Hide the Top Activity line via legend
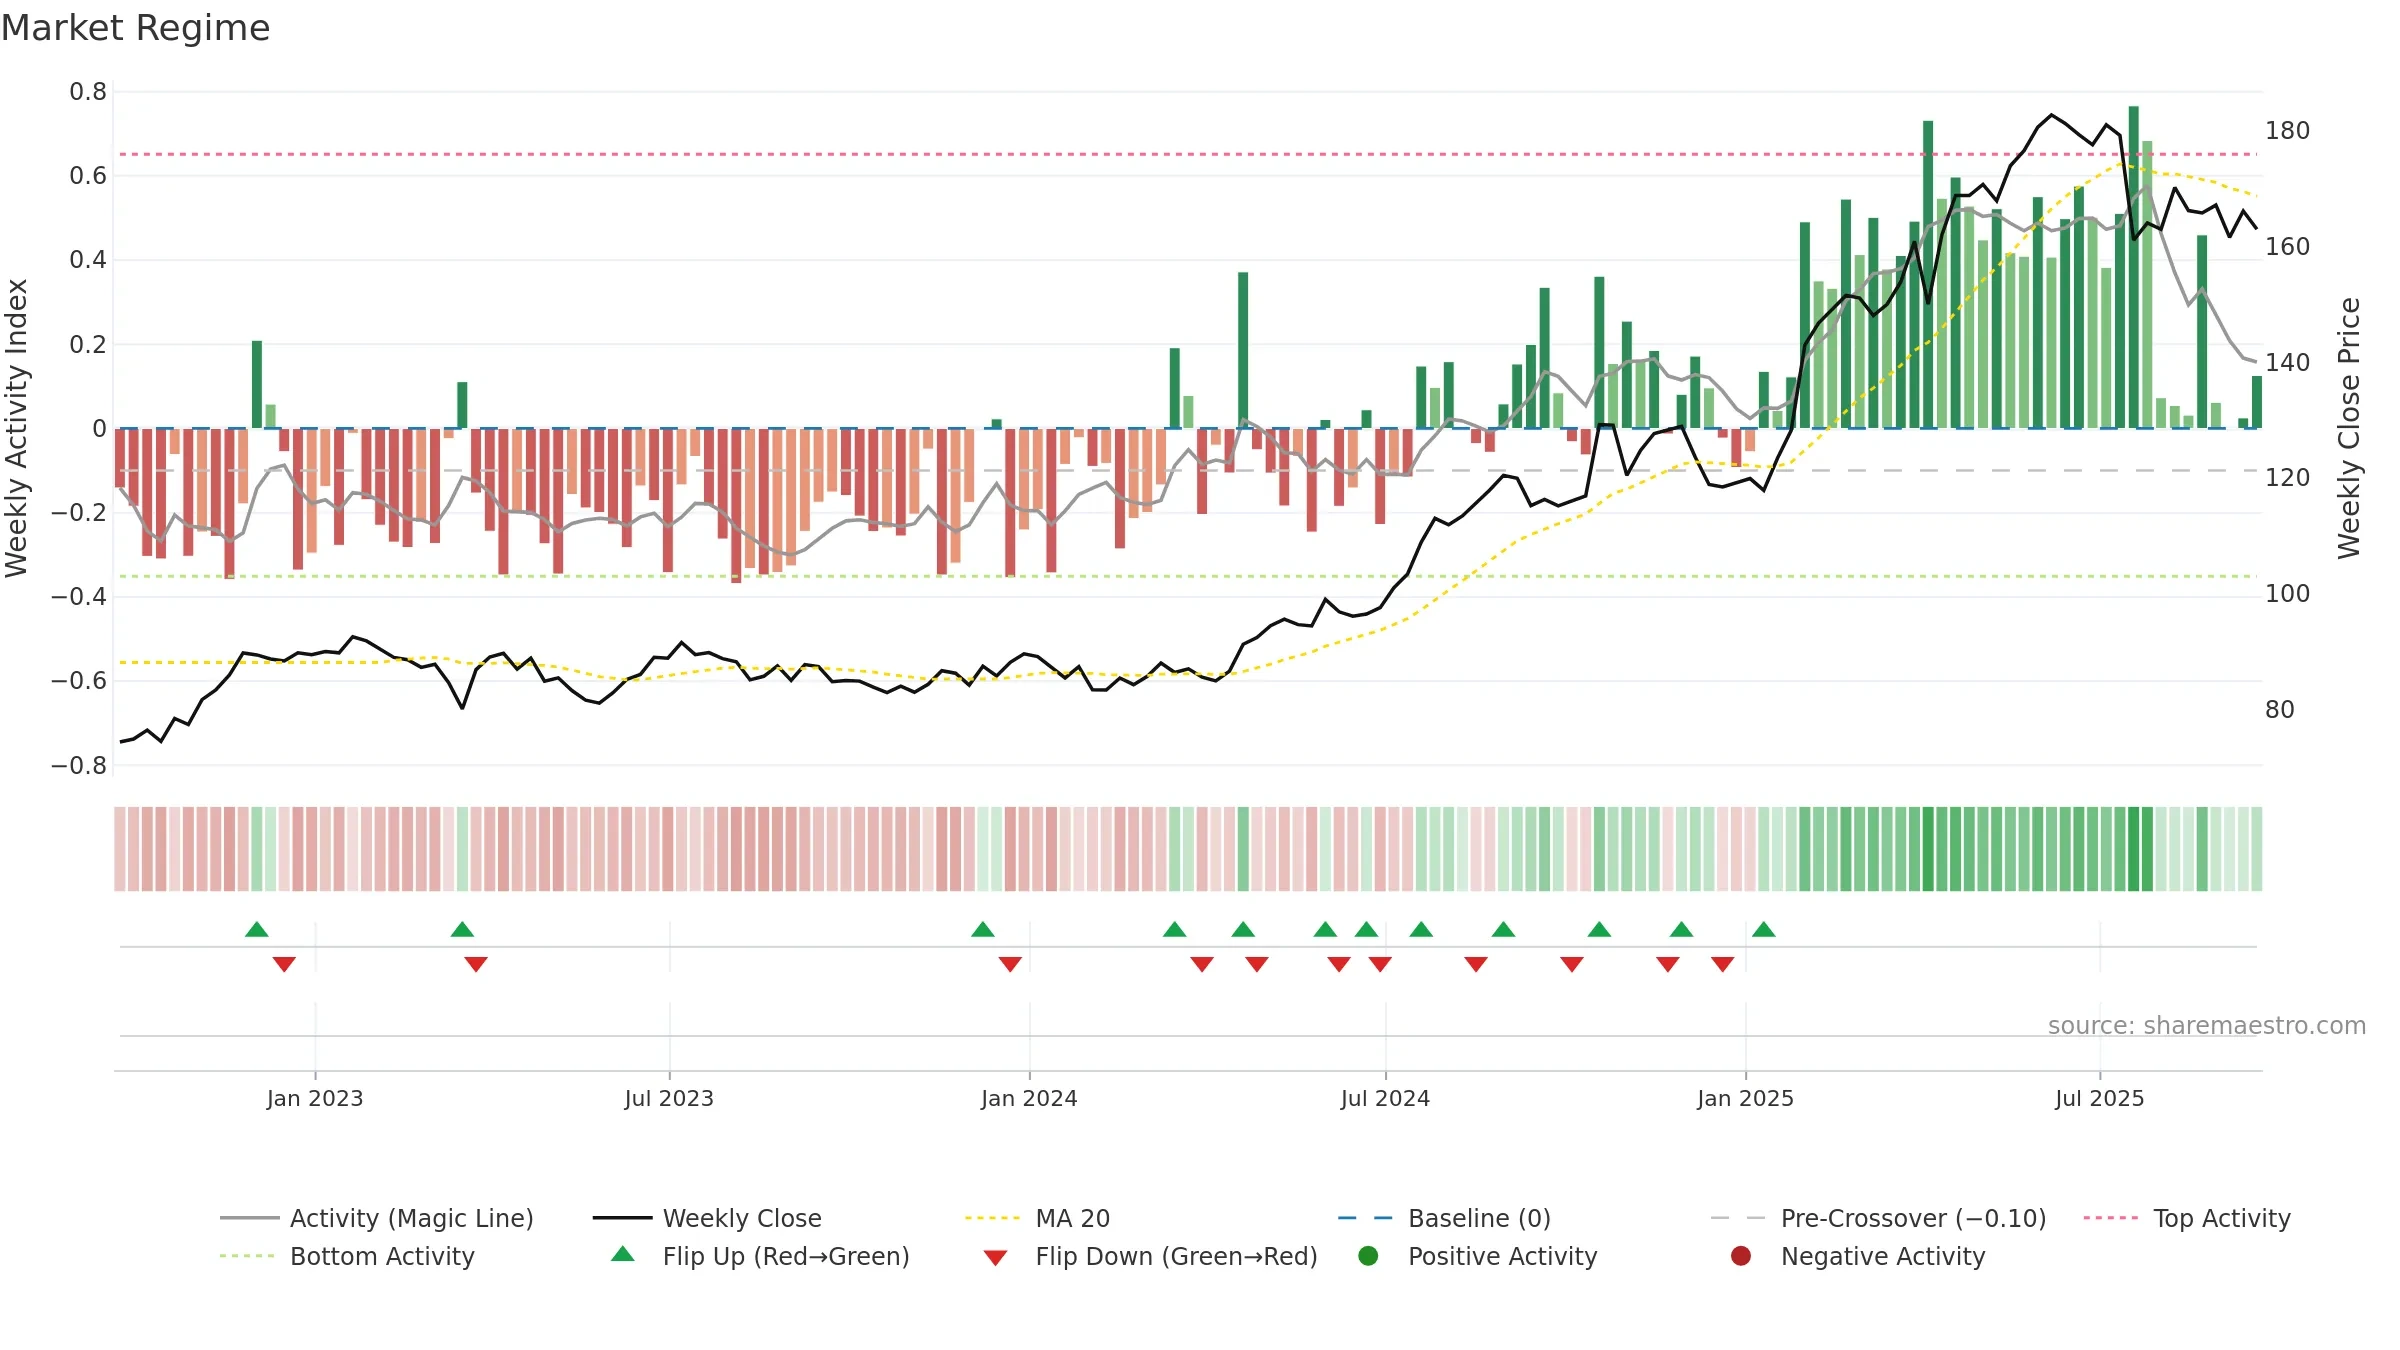This screenshot has height=1350, width=2400. tap(2187, 1218)
